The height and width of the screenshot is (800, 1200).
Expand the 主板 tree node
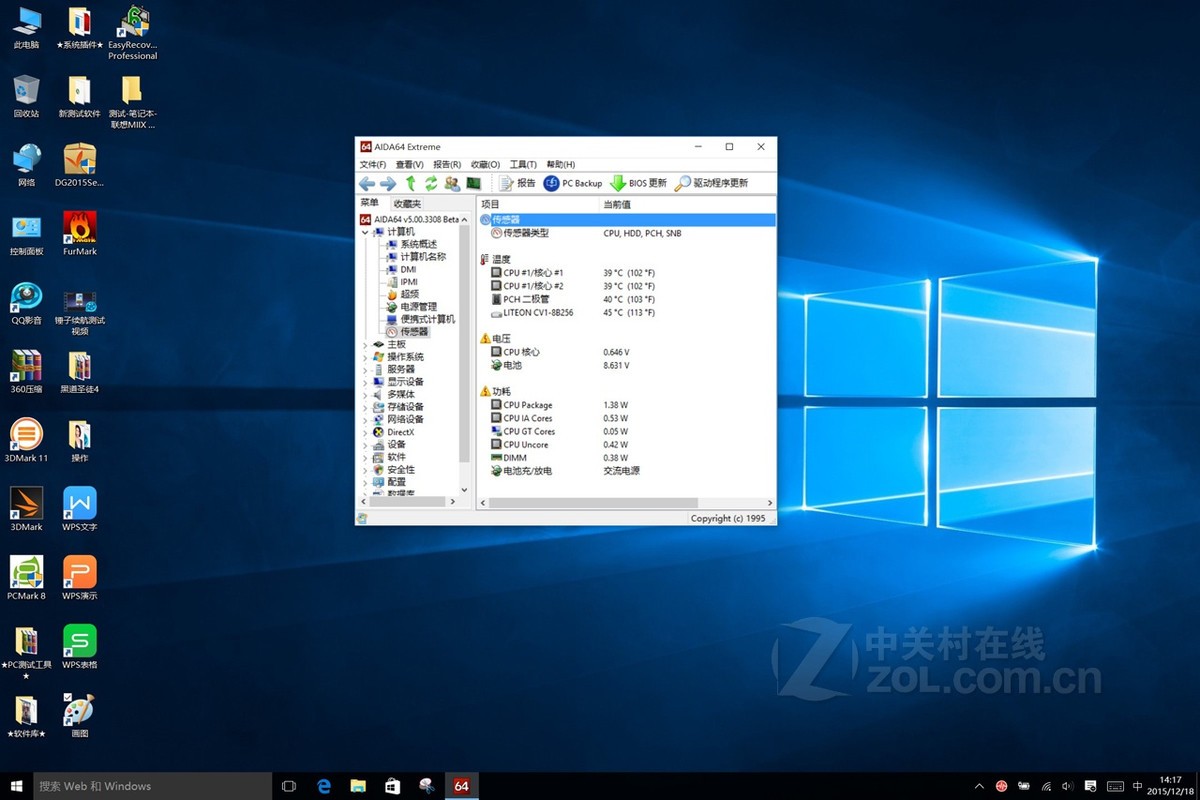click(x=365, y=345)
